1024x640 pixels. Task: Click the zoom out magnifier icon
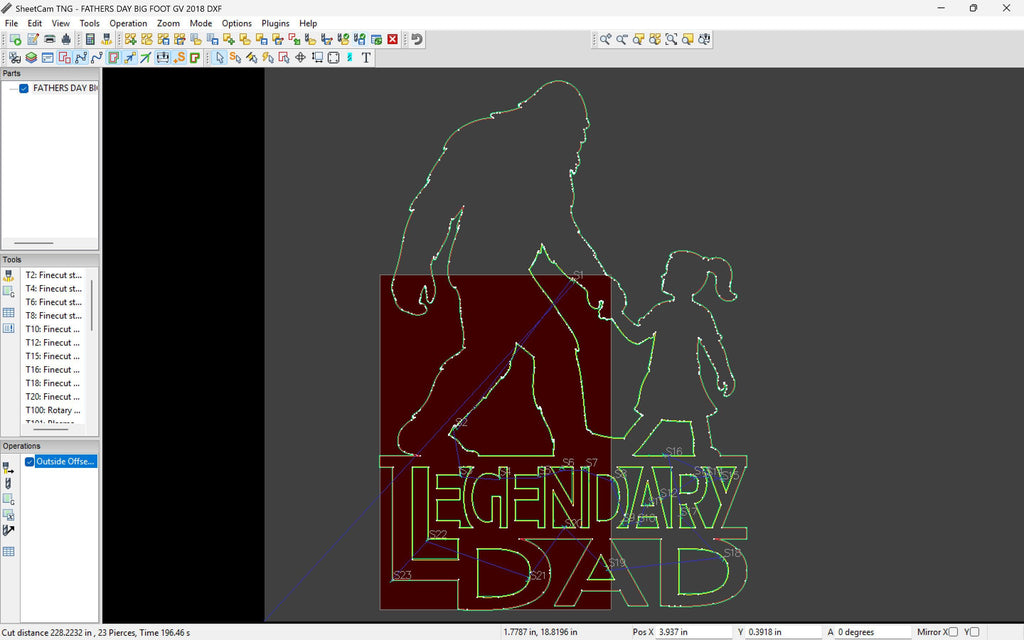click(x=622, y=39)
